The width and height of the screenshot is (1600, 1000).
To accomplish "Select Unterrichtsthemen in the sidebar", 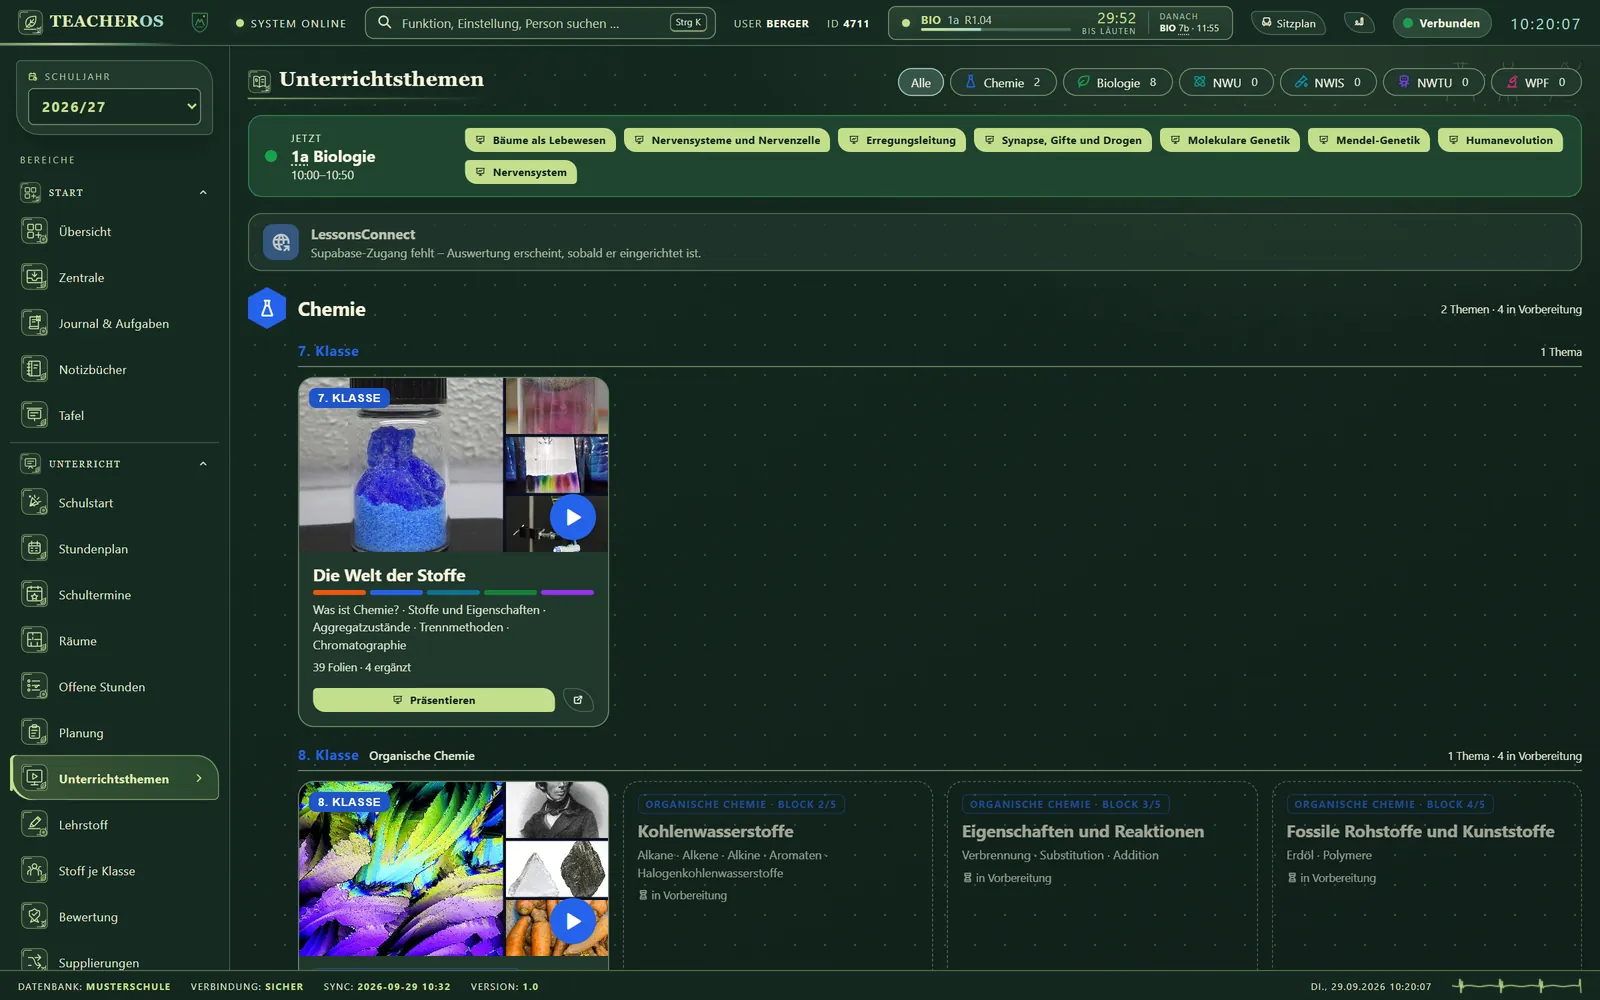I will click(114, 779).
